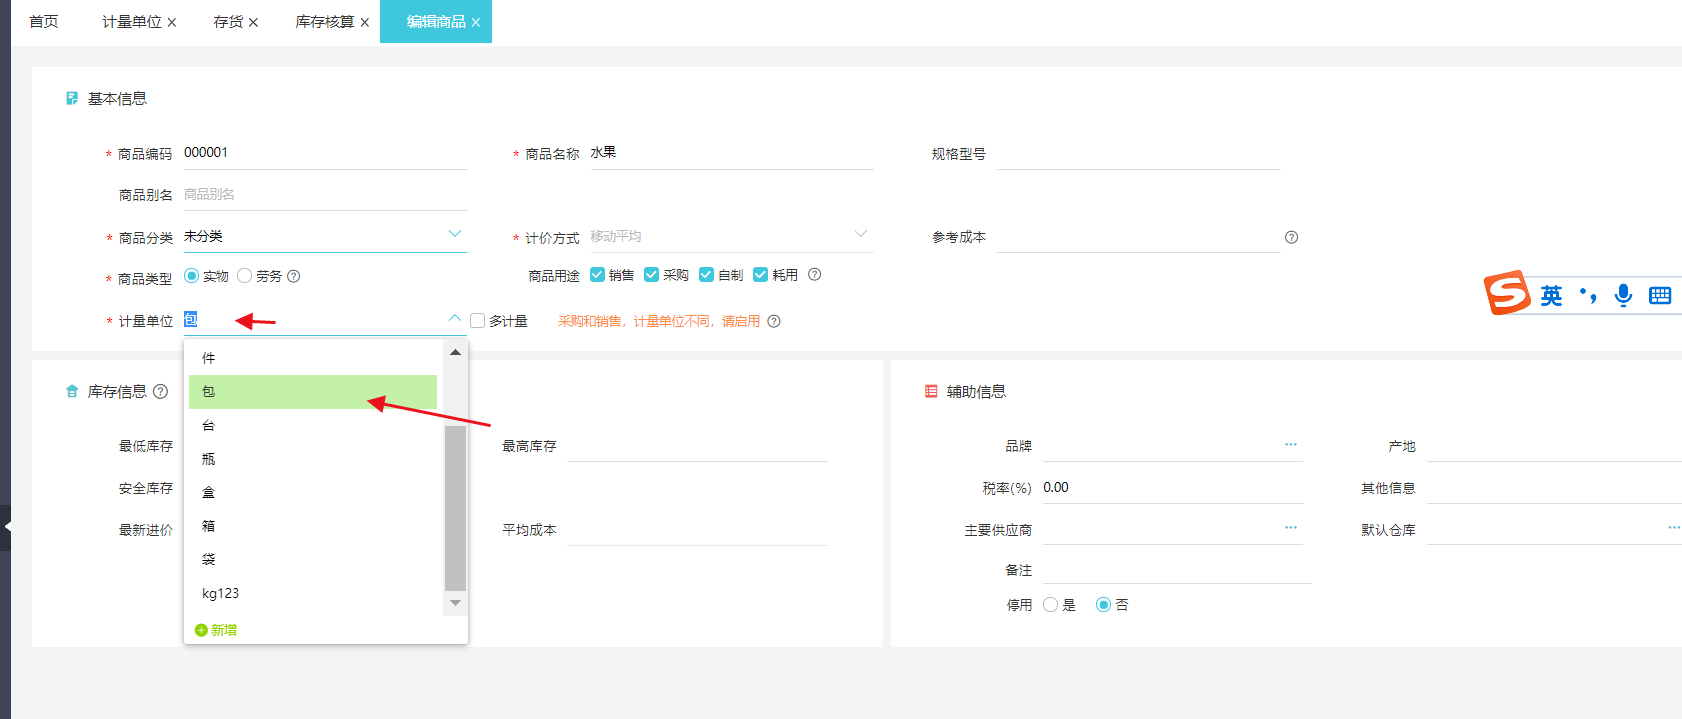This screenshot has height=719, width=1682.
Task: Click help icon next to 参考成本
Action: [1291, 237]
